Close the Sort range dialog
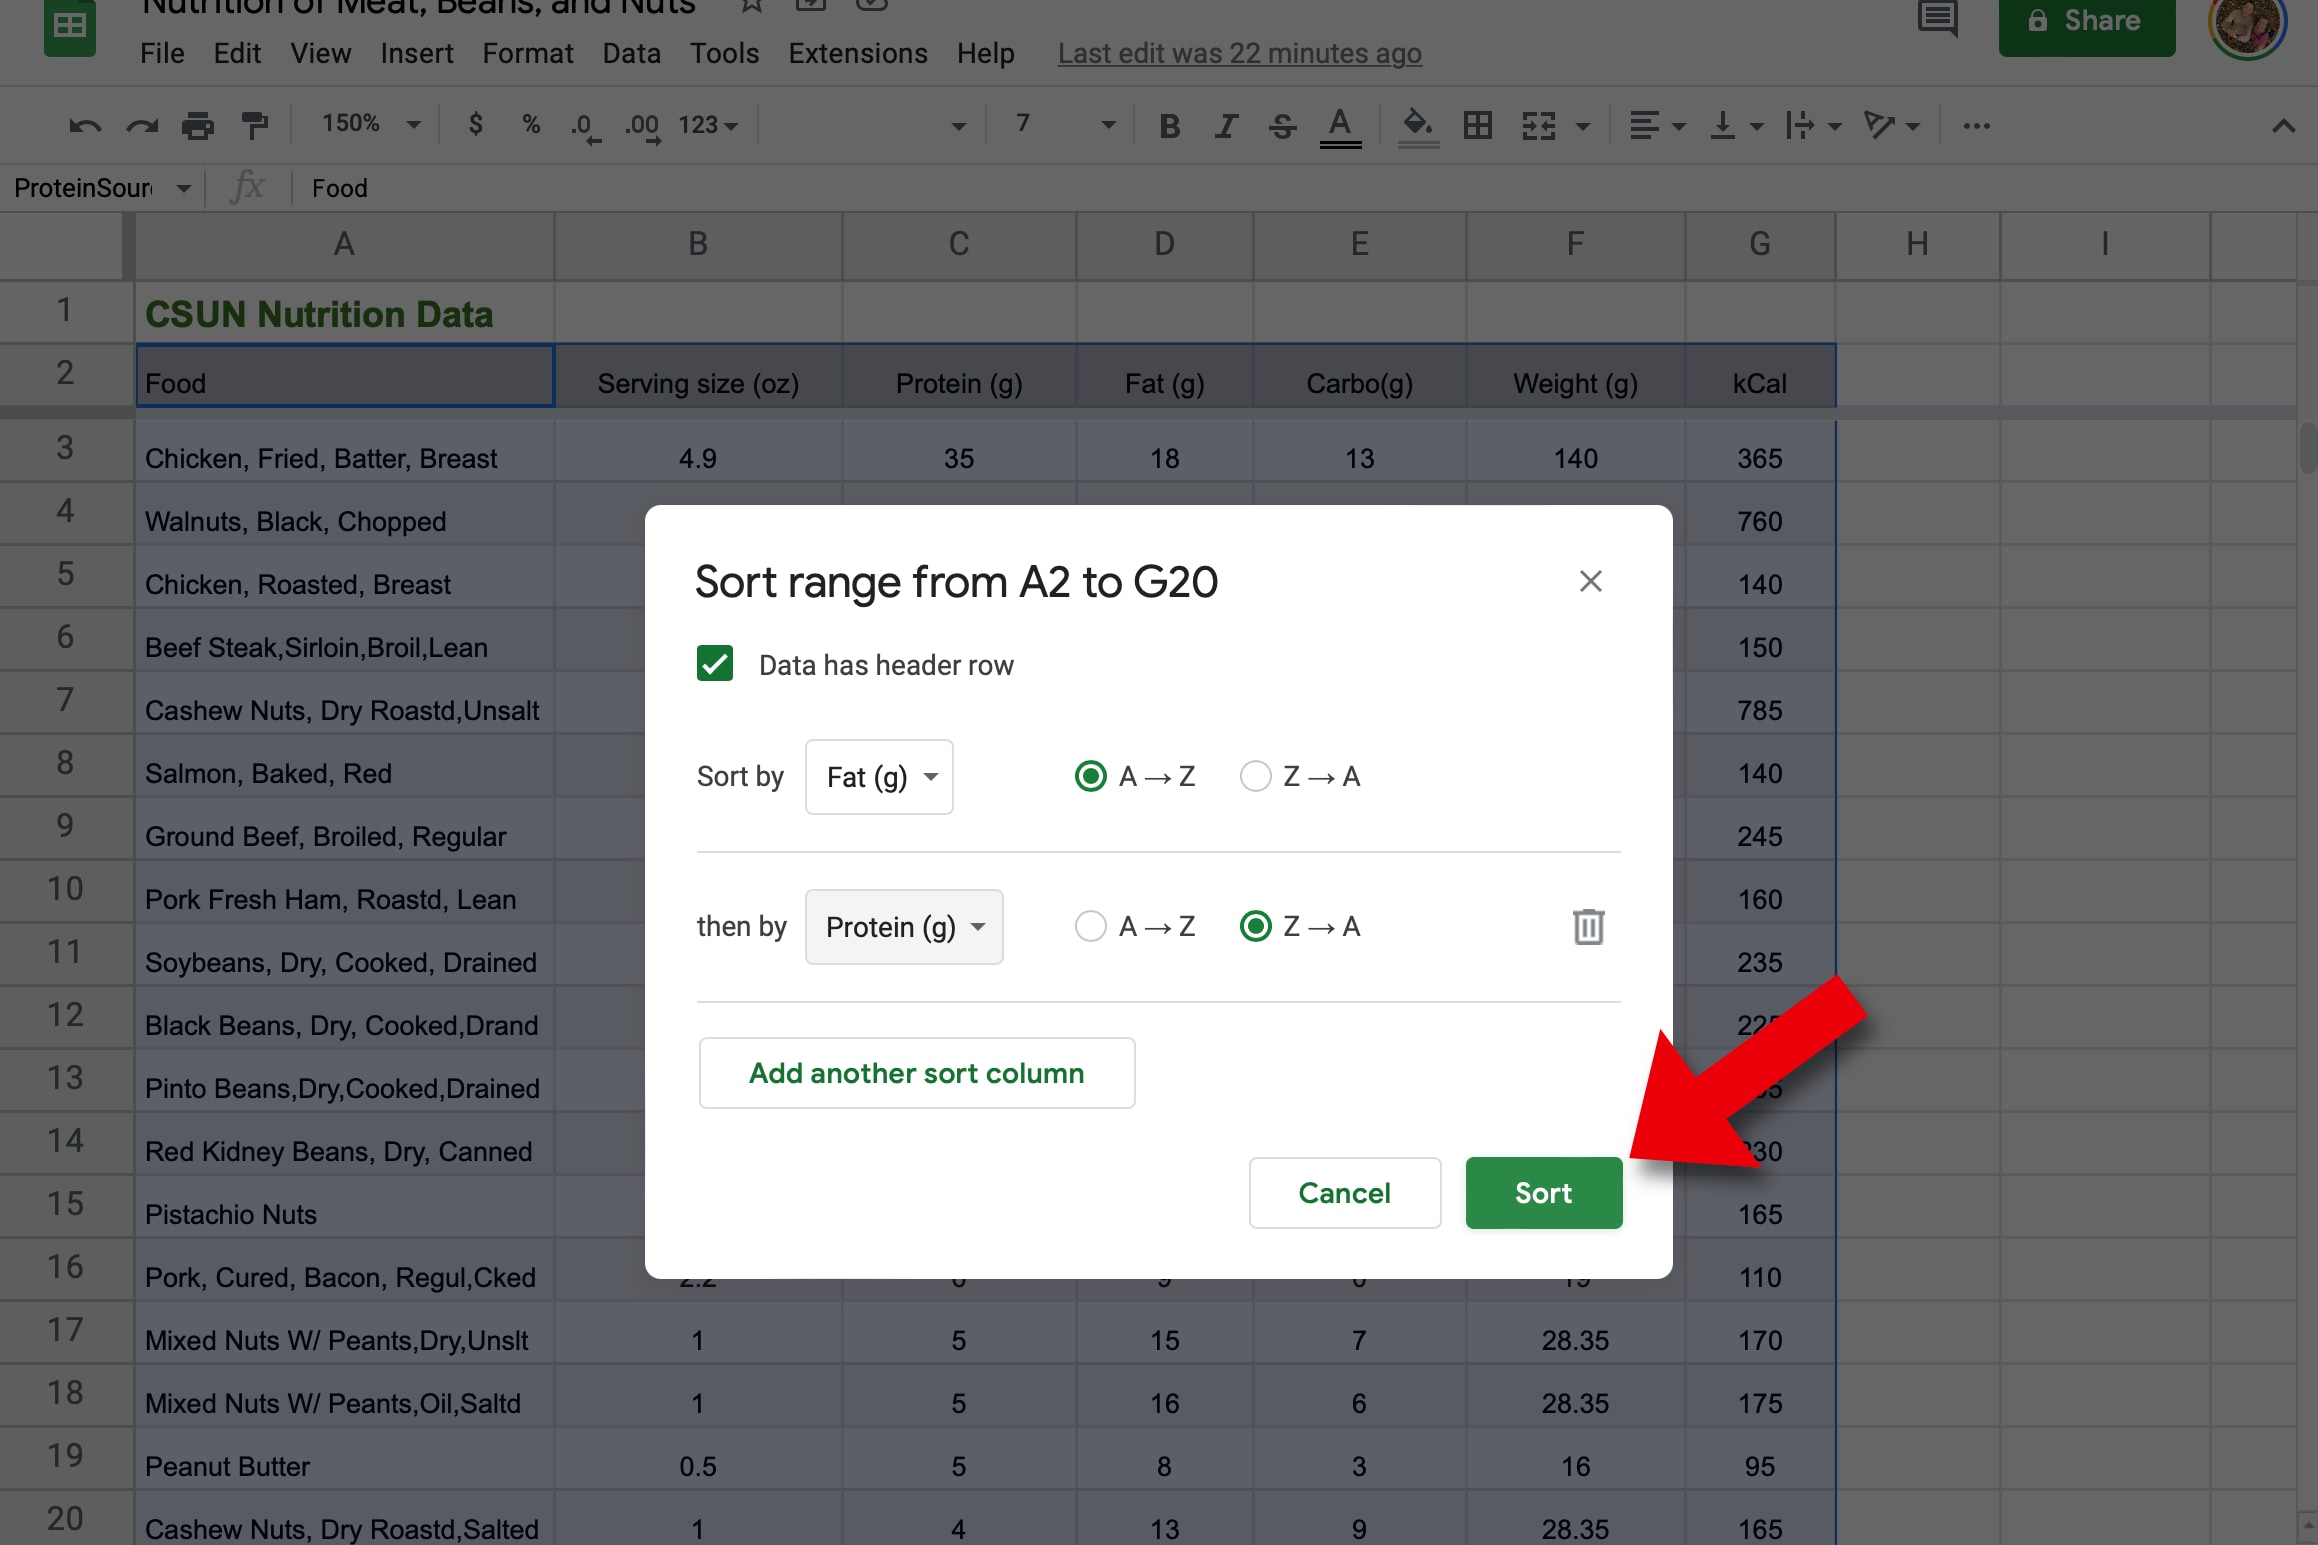2318x1545 pixels. coord(1590,581)
